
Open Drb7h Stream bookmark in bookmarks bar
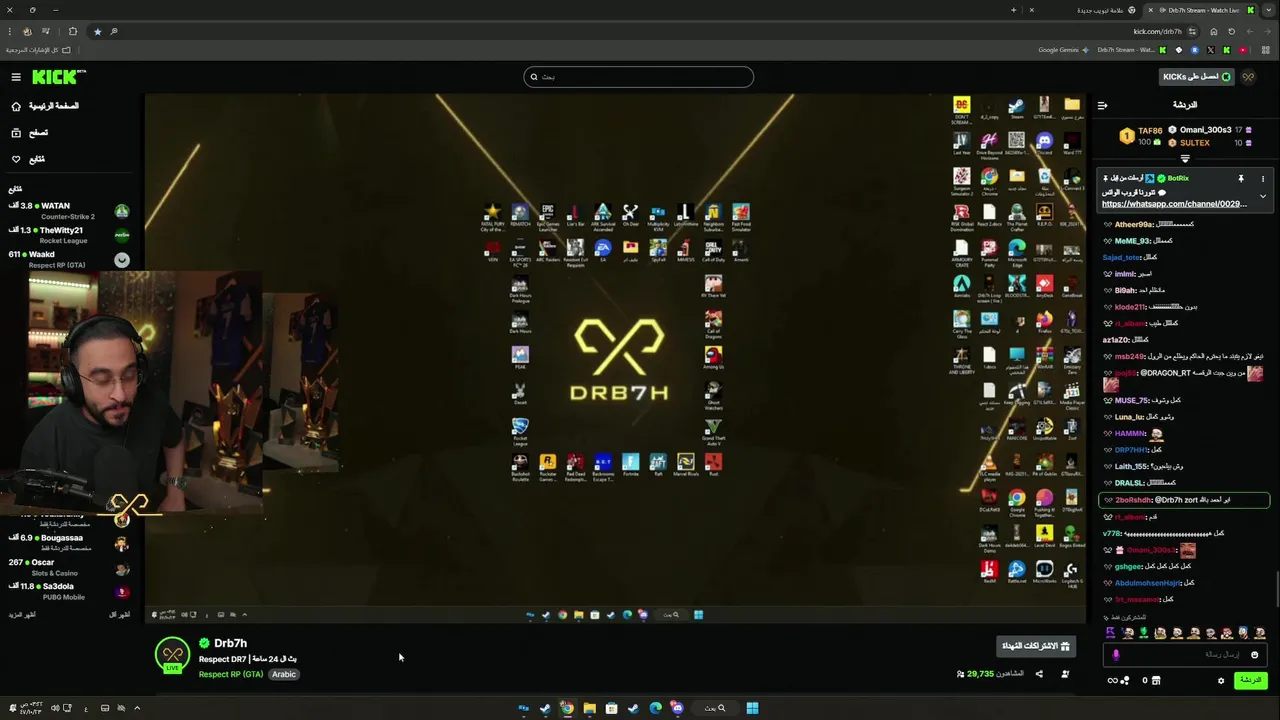(1132, 50)
